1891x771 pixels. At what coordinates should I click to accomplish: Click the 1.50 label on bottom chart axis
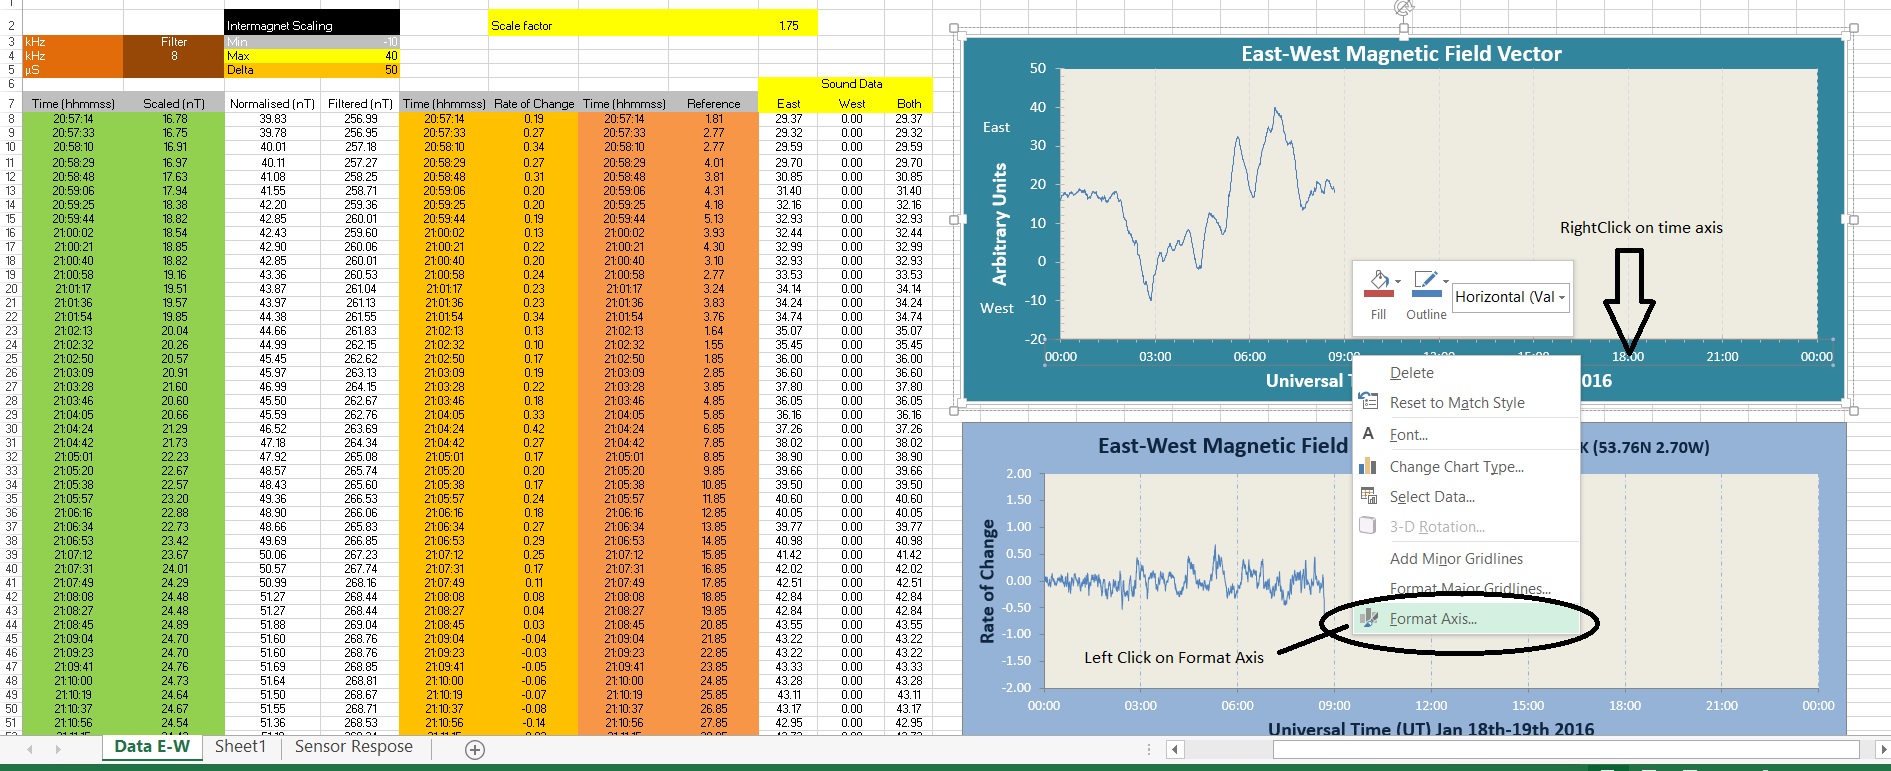(1018, 500)
